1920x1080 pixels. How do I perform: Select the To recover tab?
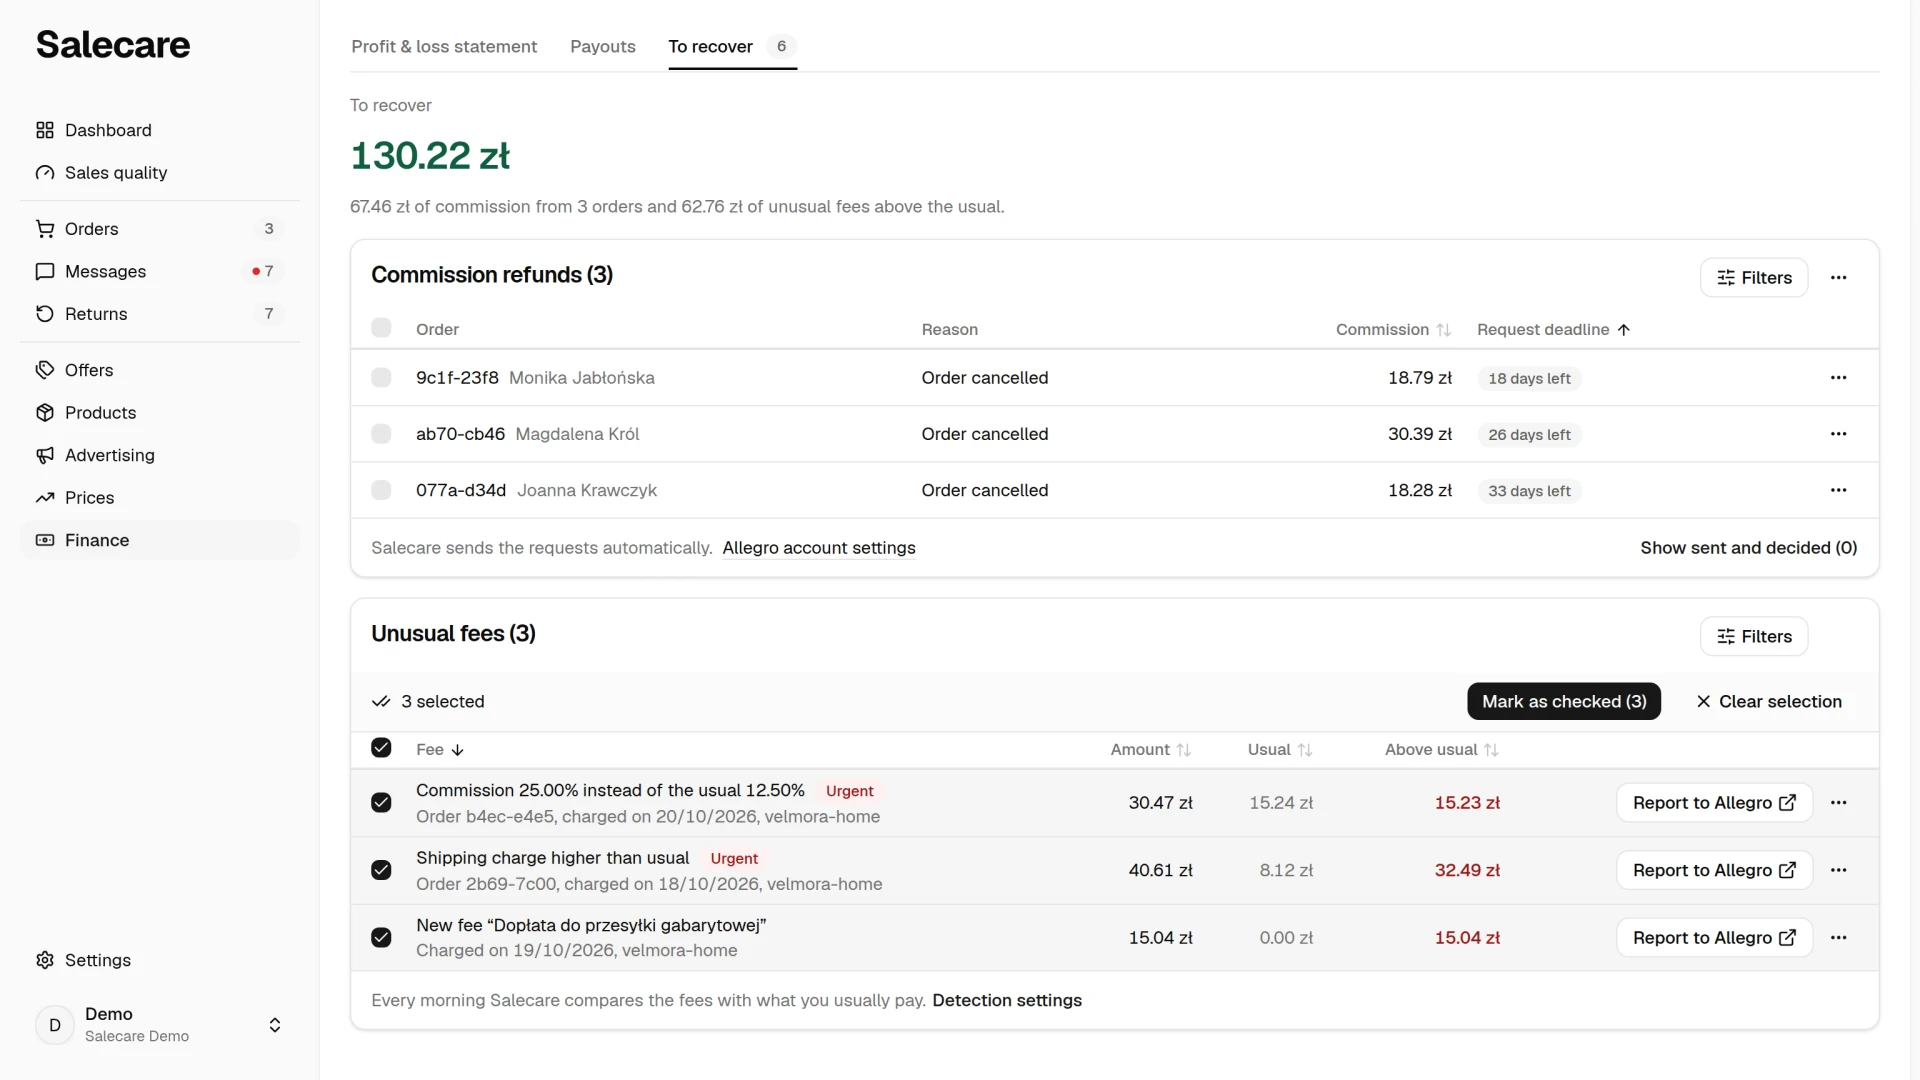click(x=733, y=47)
